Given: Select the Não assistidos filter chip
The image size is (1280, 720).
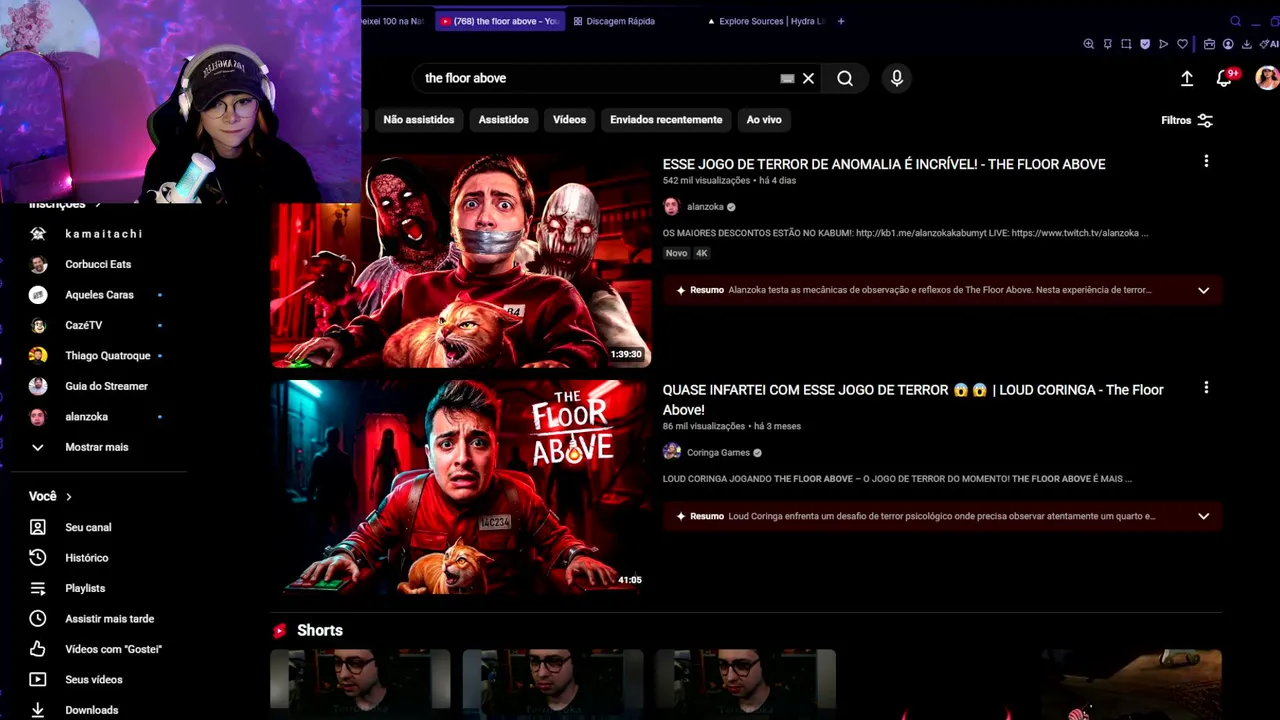Looking at the screenshot, I should click(419, 120).
